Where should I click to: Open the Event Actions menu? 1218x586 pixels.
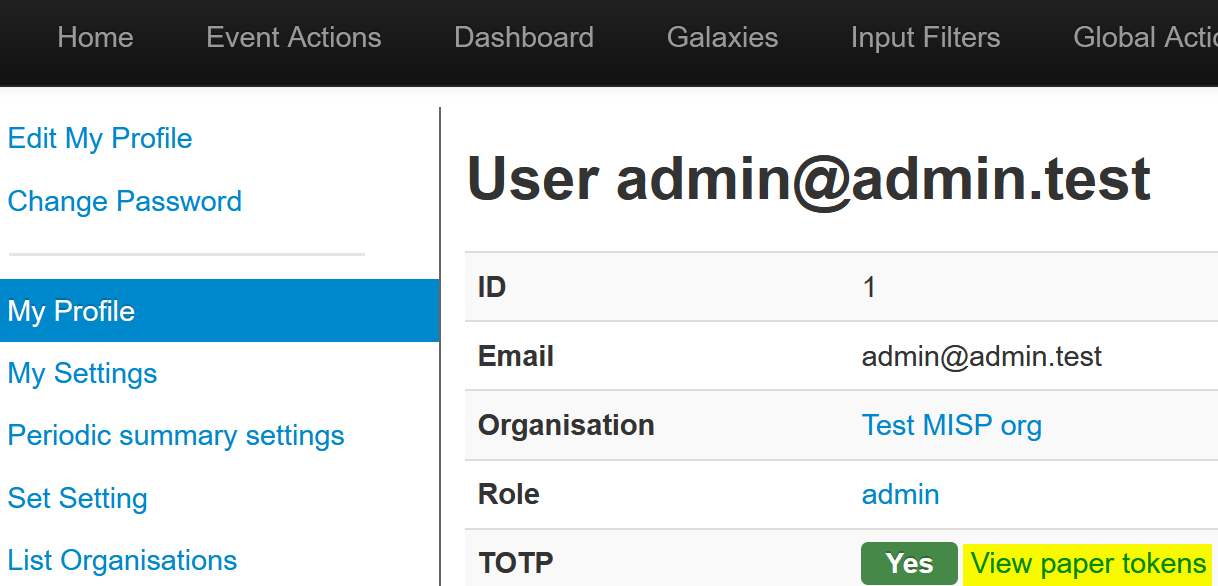[293, 38]
